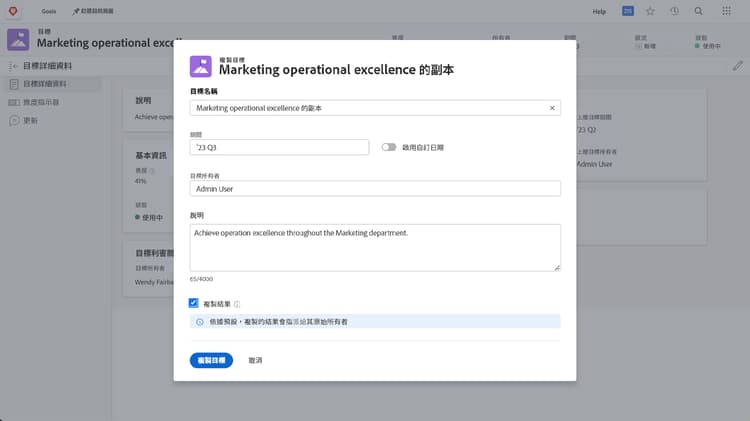Viewport: 750px width, 421px height.
Task: Click the description textarea resize handle
Action: (557, 268)
